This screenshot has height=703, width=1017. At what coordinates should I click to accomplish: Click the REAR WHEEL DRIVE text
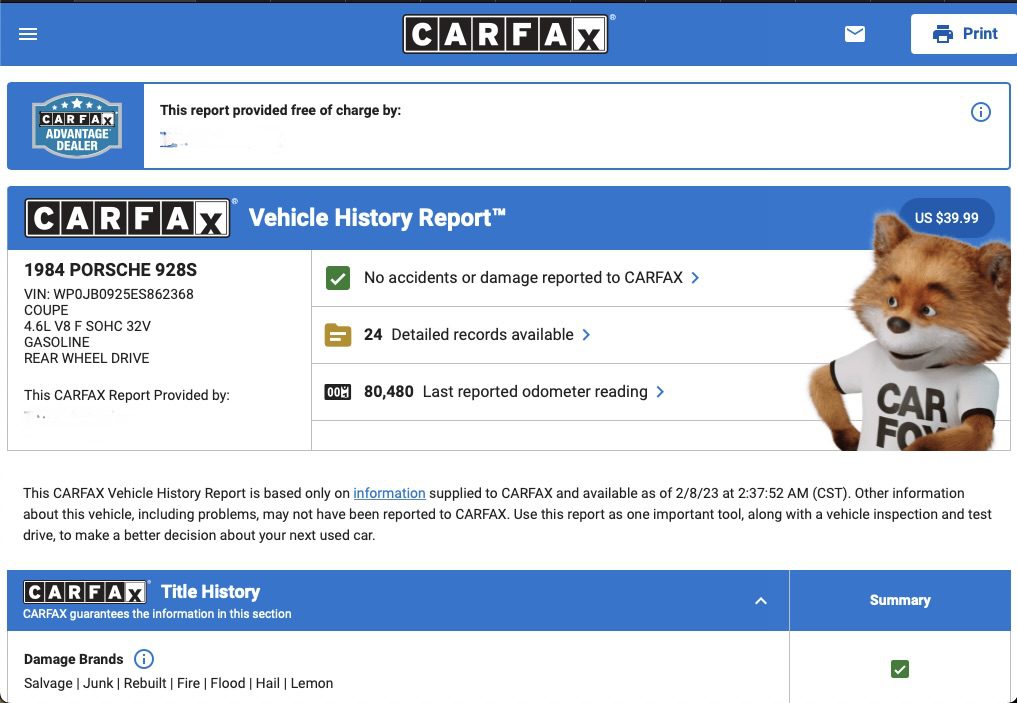click(x=86, y=358)
